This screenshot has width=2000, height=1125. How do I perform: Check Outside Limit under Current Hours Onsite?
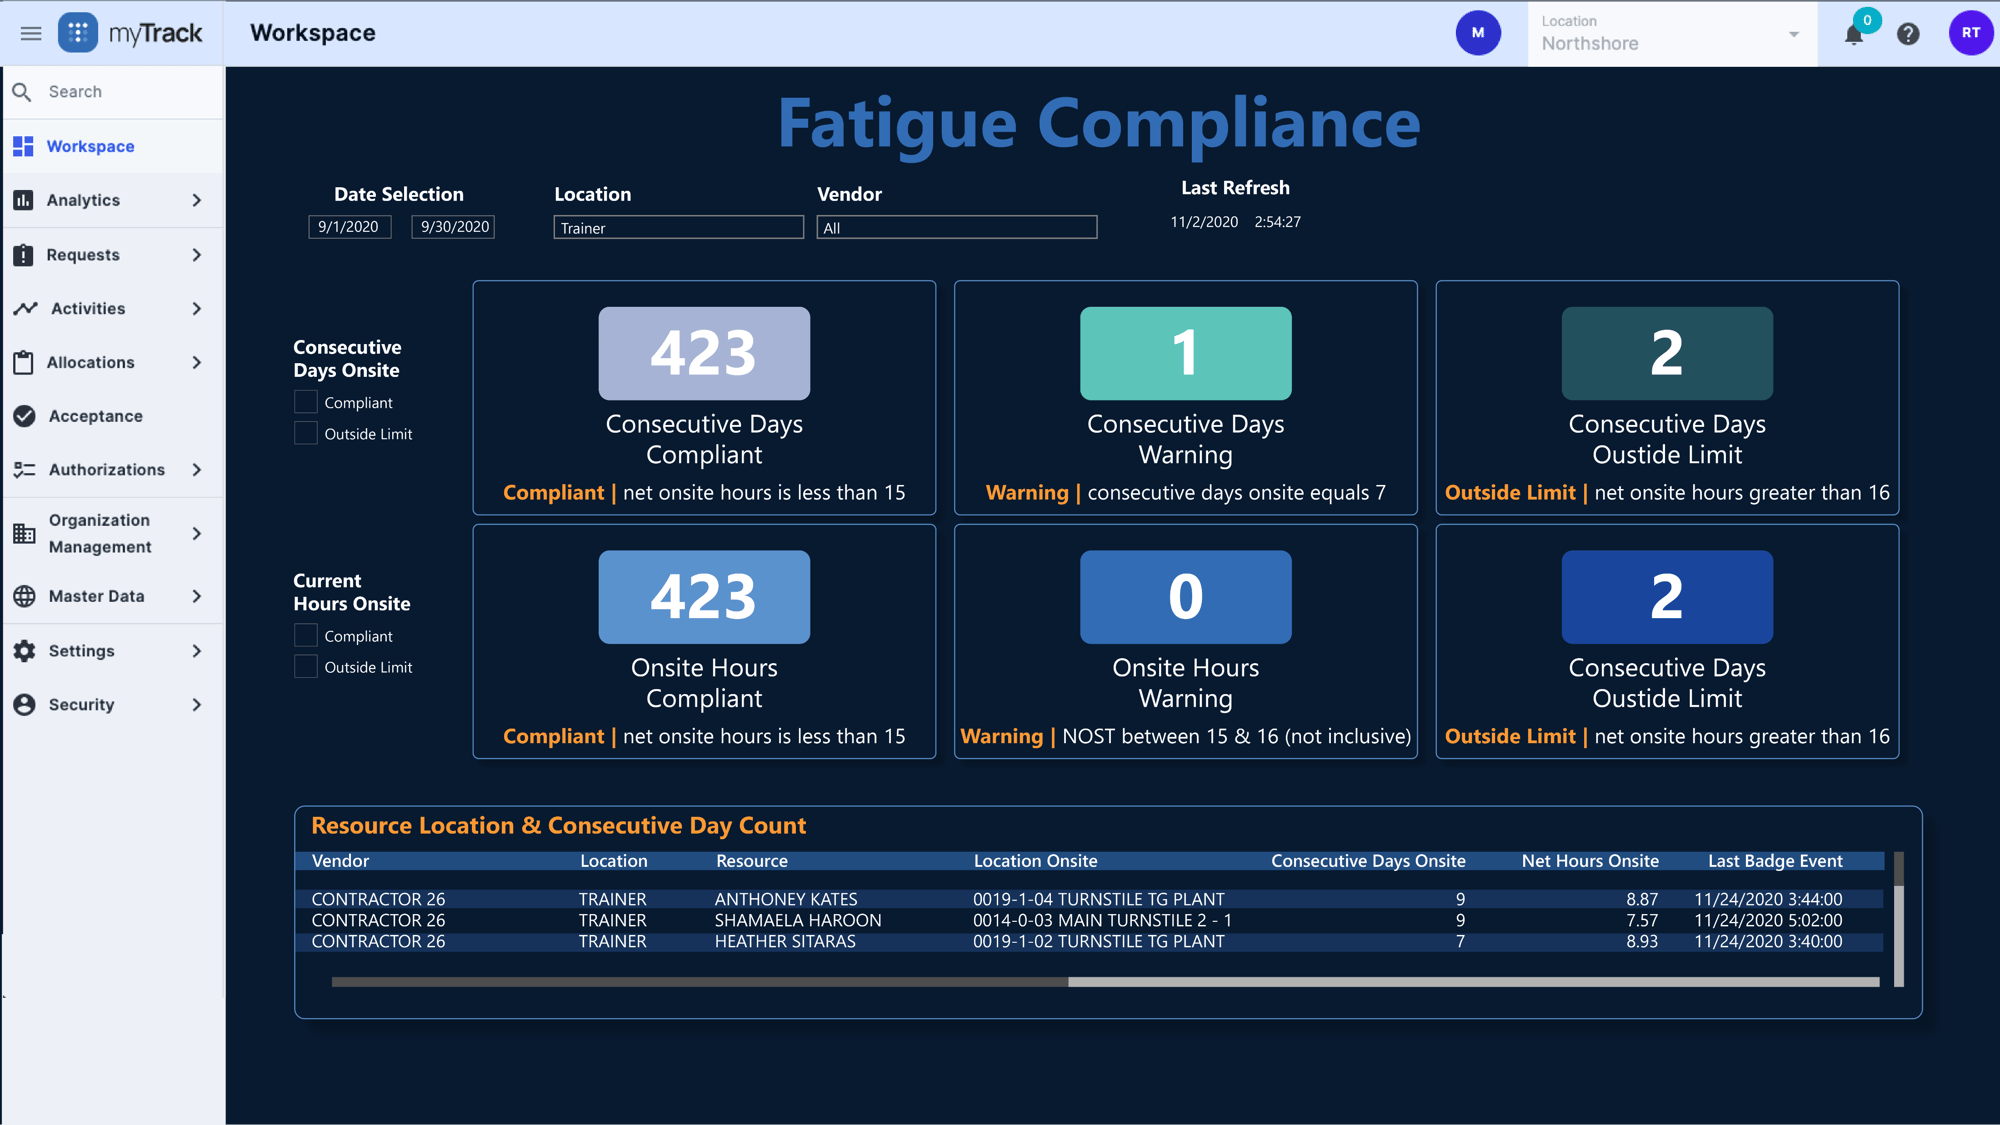click(x=306, y=666)
